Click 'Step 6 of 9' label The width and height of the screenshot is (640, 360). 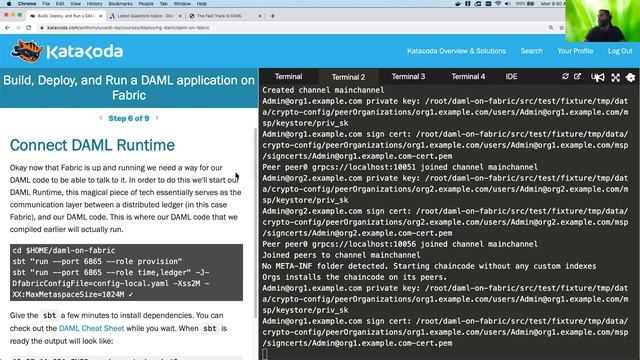pos(129,118)
